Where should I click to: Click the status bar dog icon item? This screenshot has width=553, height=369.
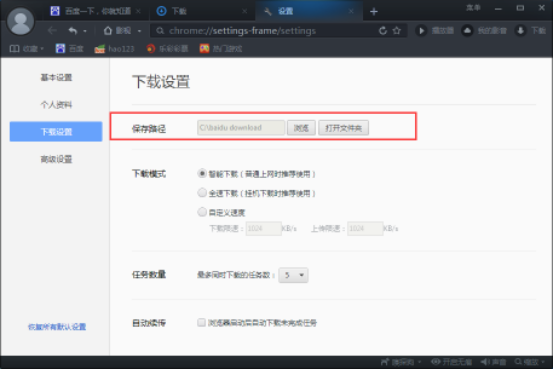tap(397, 362)
